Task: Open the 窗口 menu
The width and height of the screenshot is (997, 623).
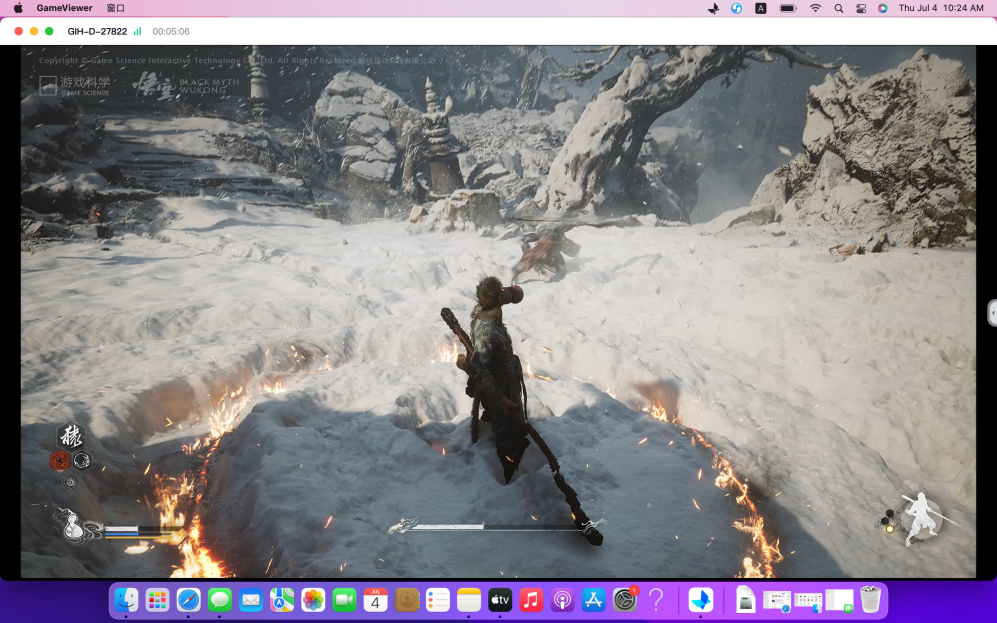Action: coord(116,8)
